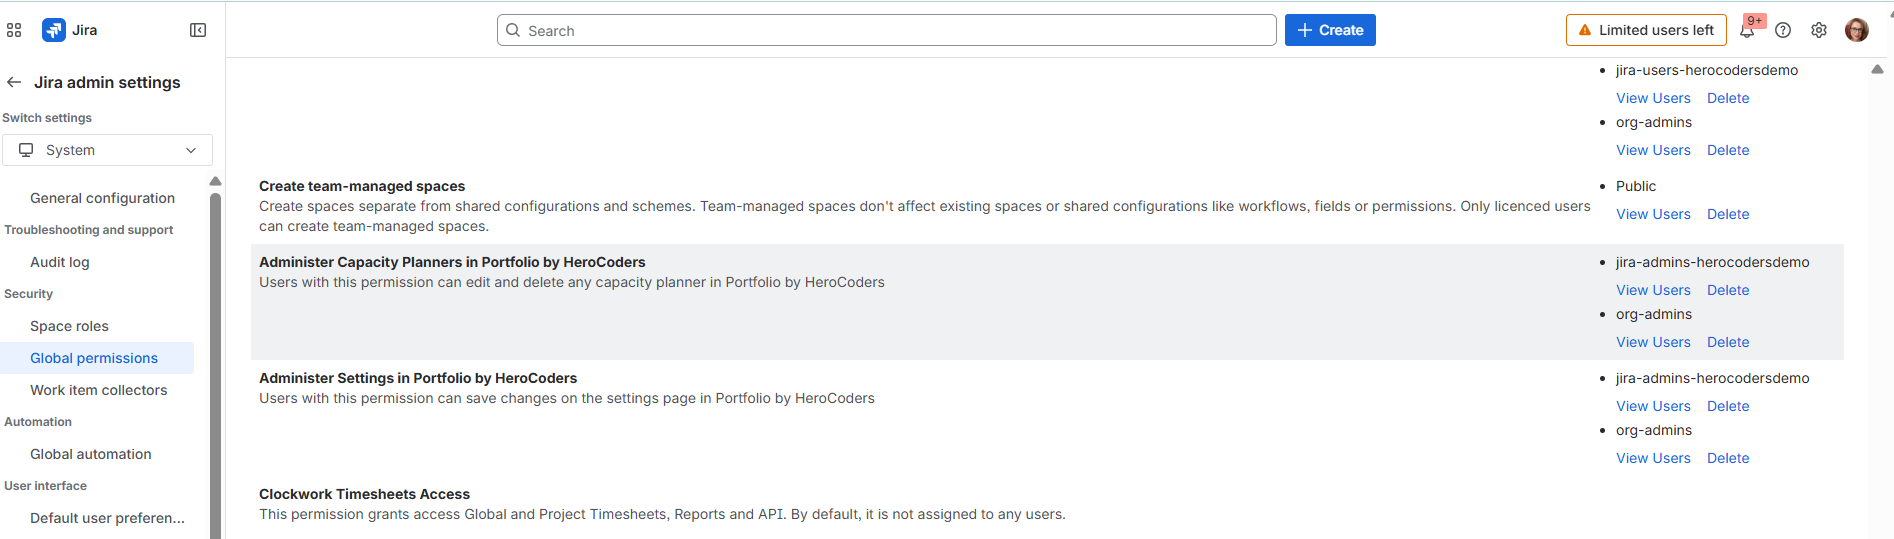Image resolution: width=1894 pixels, height=539 pixels.
Task: Click the Search input field
Action: tap(887, 30)
